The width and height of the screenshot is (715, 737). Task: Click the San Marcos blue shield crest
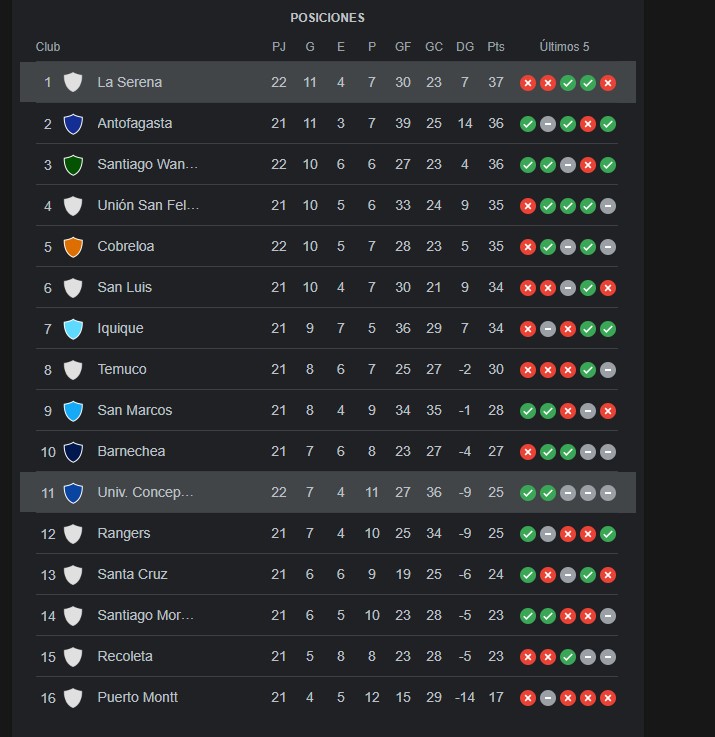point(73,411)
